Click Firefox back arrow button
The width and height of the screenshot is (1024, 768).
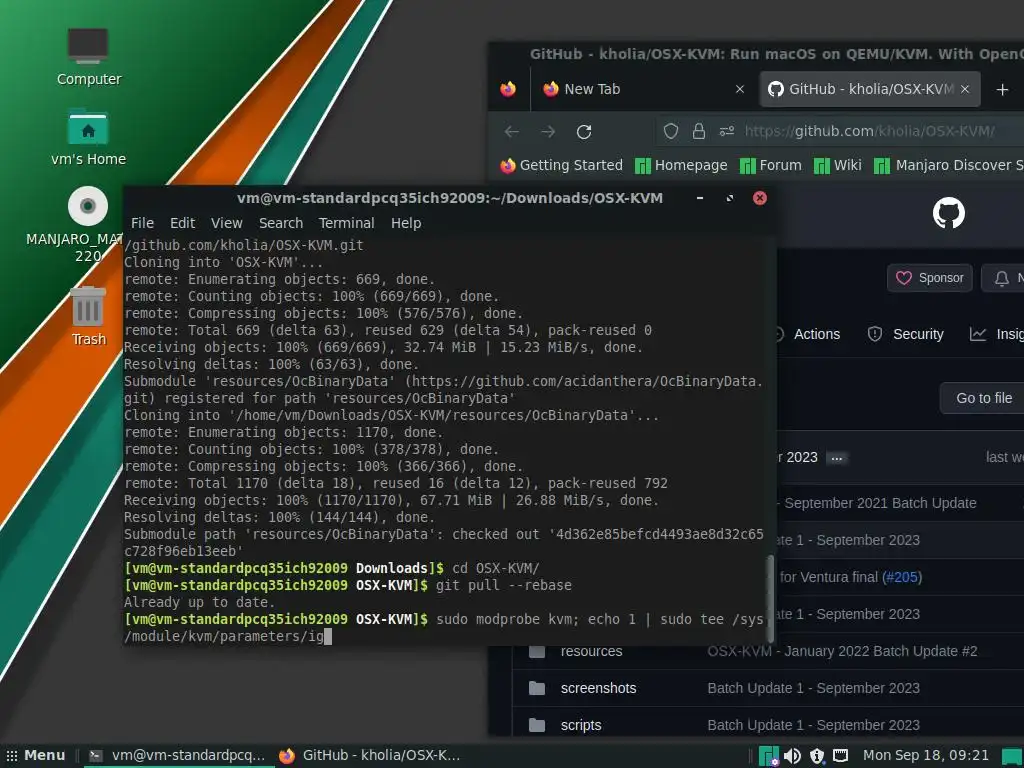(x=511, y=132)
